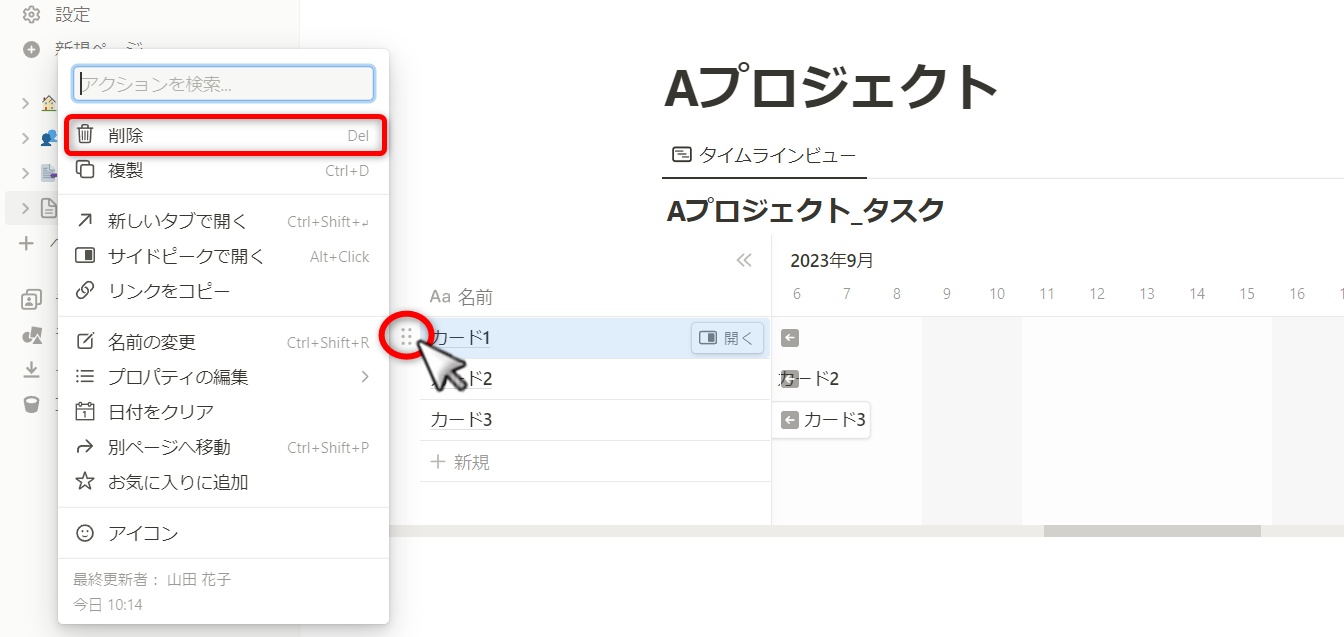Click the trash icon beside 削除
The width and height of the screenshot is (1344, 637).
pyautogui.click(x=86, y=135)
